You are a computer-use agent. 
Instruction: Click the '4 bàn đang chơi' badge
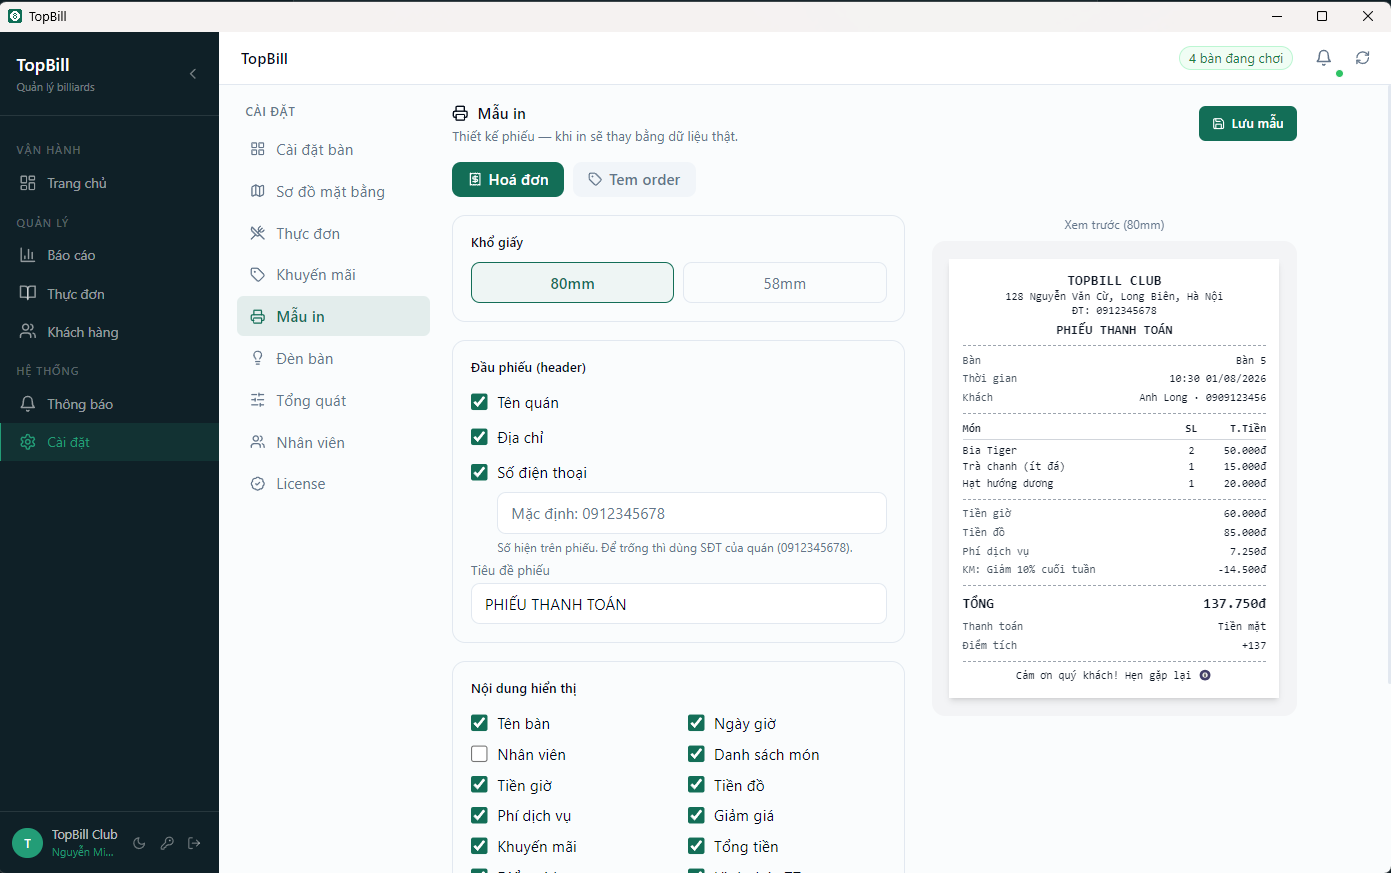(x=1236, y=58)
